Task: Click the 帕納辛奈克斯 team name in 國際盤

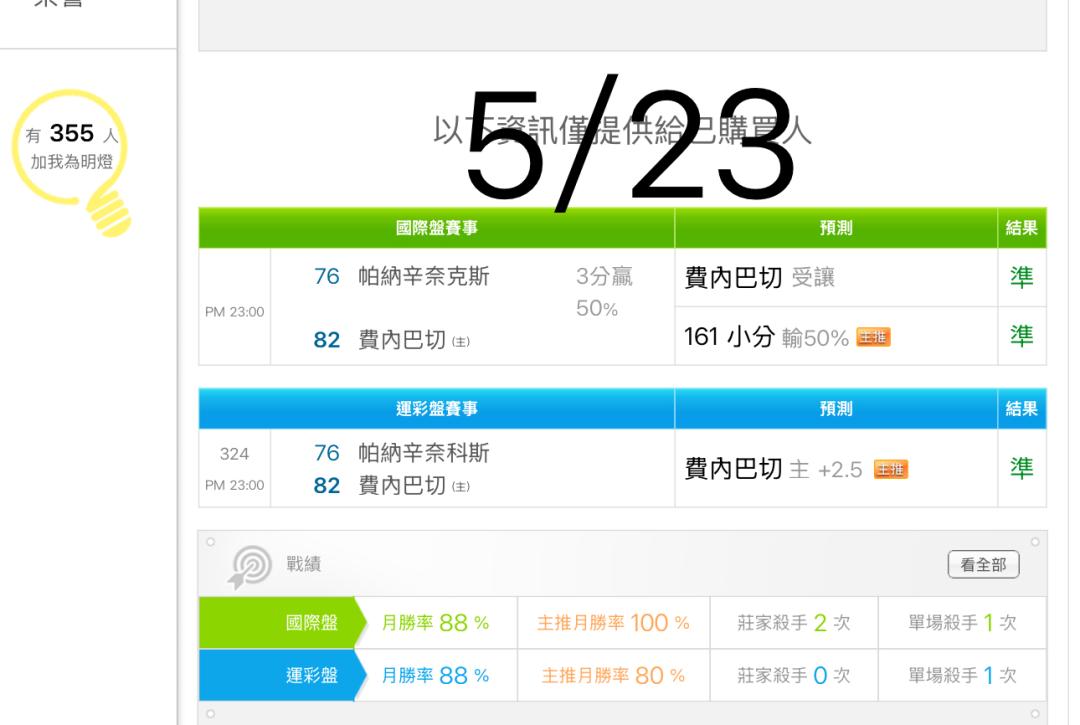Action: 424,277
